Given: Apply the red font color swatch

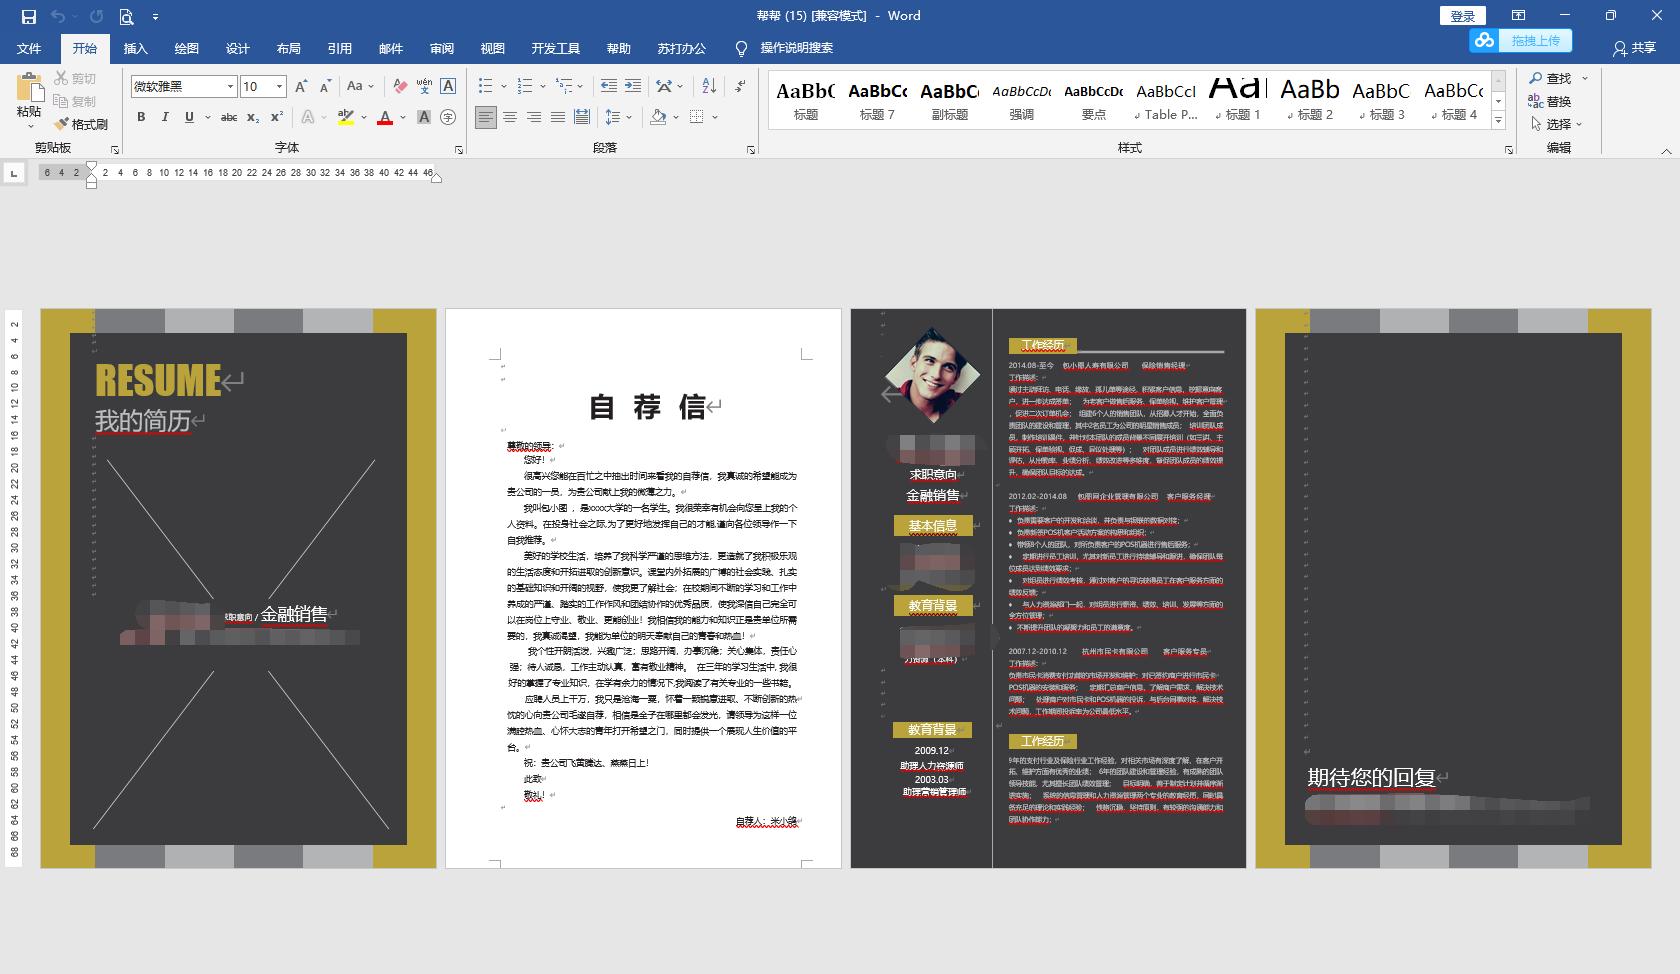Looking at the screenshot, I should (x=385, y=117).
